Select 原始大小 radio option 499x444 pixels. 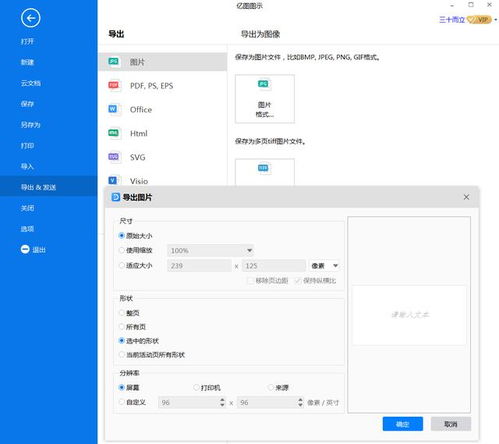tap(121, 236)
